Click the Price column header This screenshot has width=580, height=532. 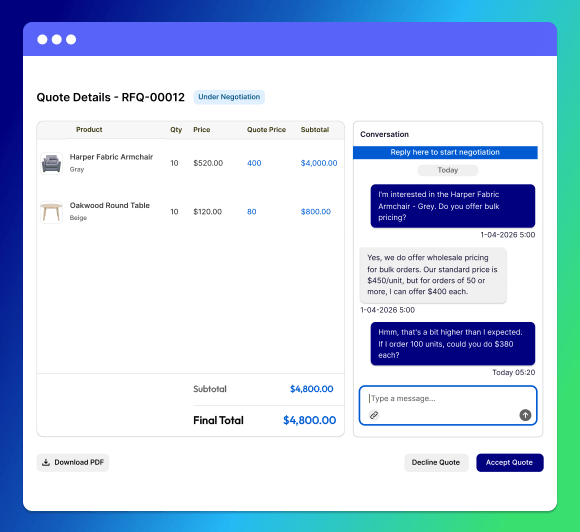pyautogui.click(x=202, y=129)
